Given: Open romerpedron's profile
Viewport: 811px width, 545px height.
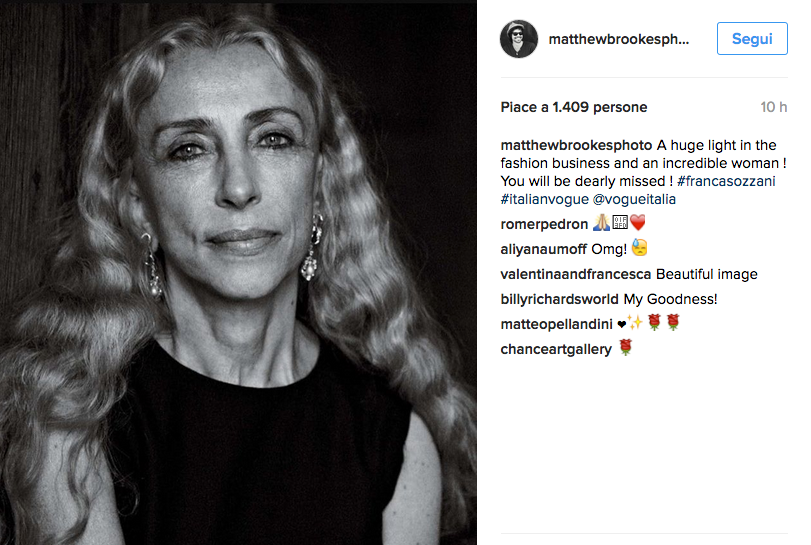Looking at the screenshot, I should [x=544, y=224].
